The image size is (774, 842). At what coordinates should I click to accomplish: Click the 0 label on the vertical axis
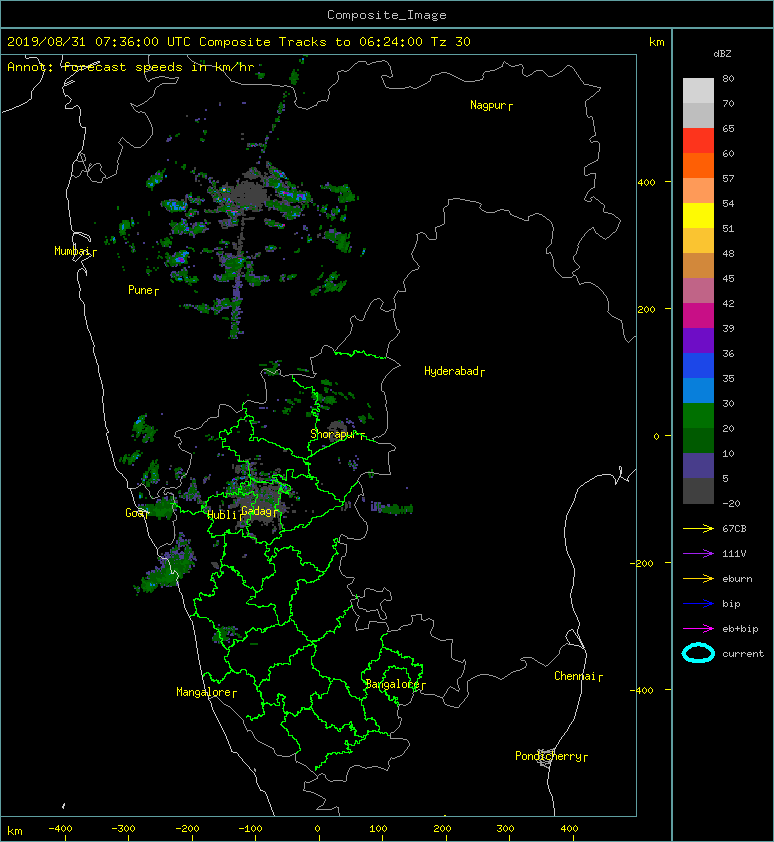656,436
